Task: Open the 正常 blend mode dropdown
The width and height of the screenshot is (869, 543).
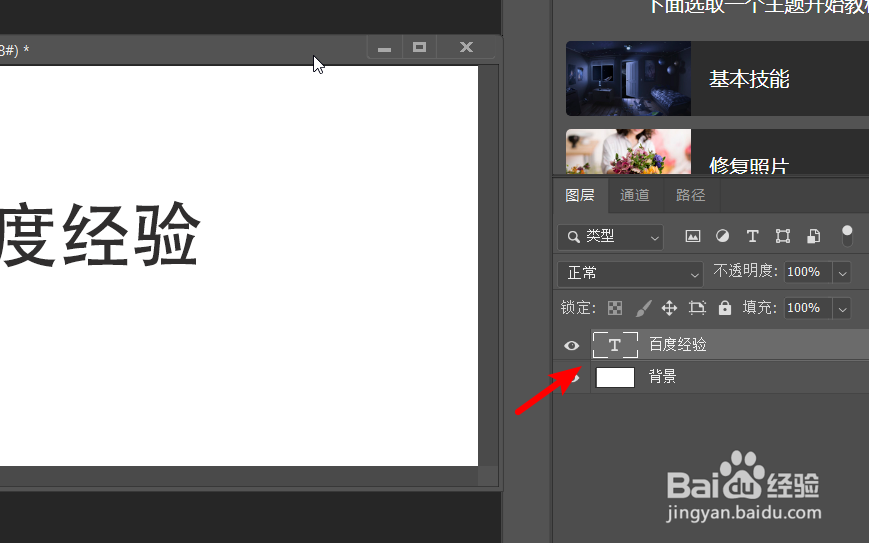Action: point(630,273)
